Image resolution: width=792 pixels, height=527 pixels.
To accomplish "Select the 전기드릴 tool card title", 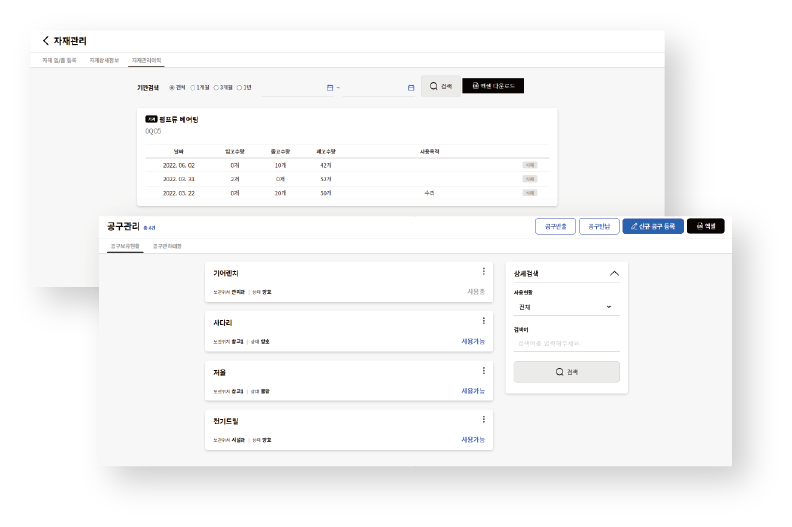I will pyautogui.click(x=226, y=421).
